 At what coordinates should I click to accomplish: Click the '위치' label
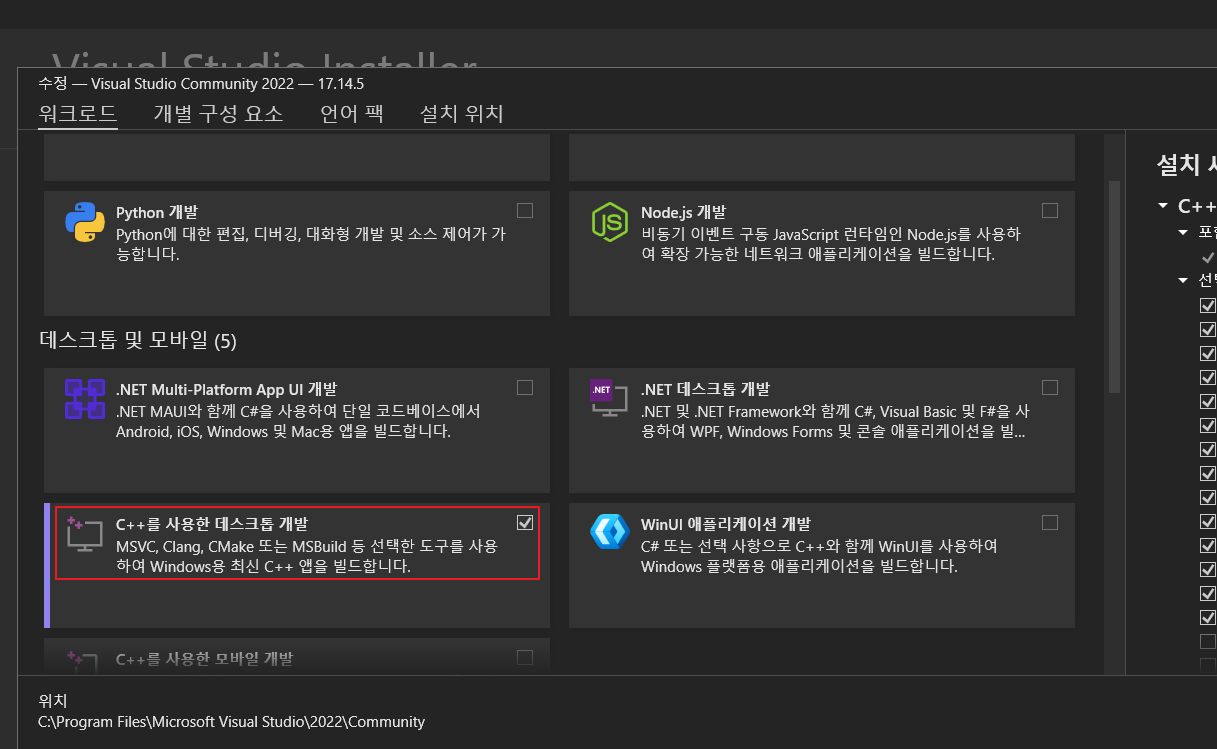[x=52, y=701]
